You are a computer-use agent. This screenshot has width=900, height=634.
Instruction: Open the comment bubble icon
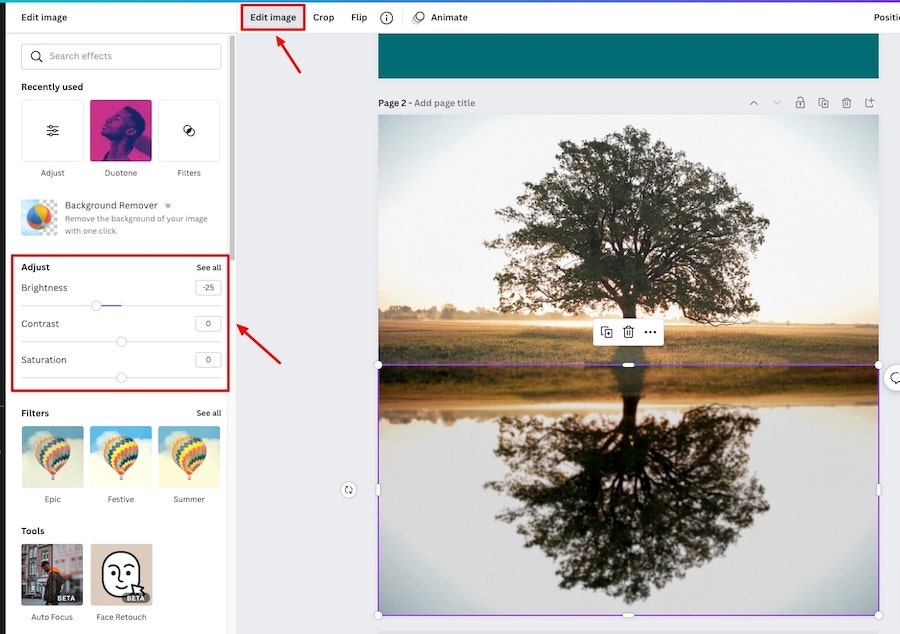coord(894,378)
